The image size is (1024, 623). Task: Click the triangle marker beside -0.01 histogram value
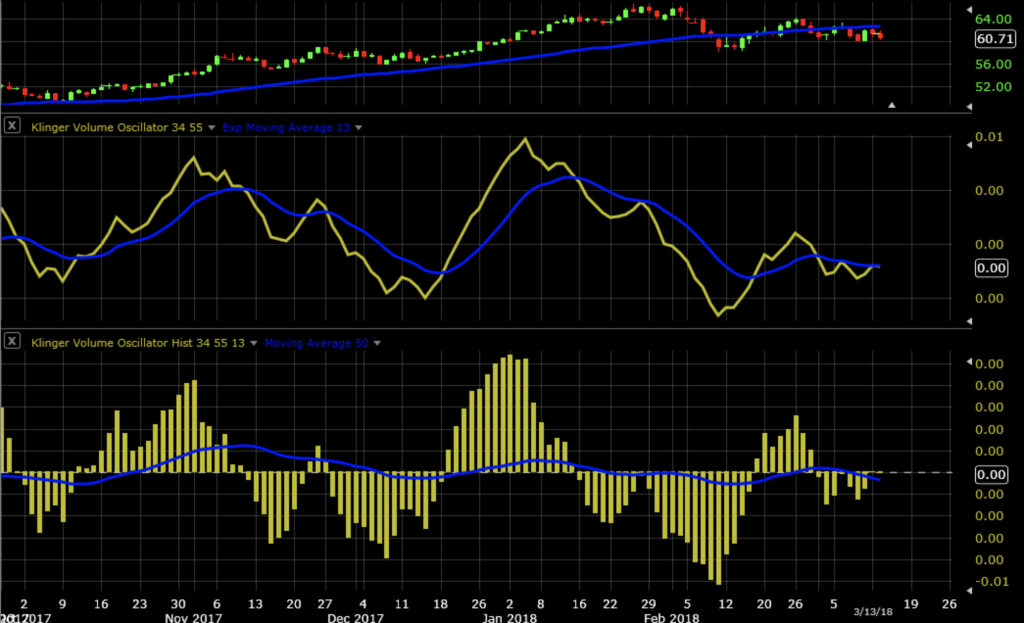coord(968,583)
